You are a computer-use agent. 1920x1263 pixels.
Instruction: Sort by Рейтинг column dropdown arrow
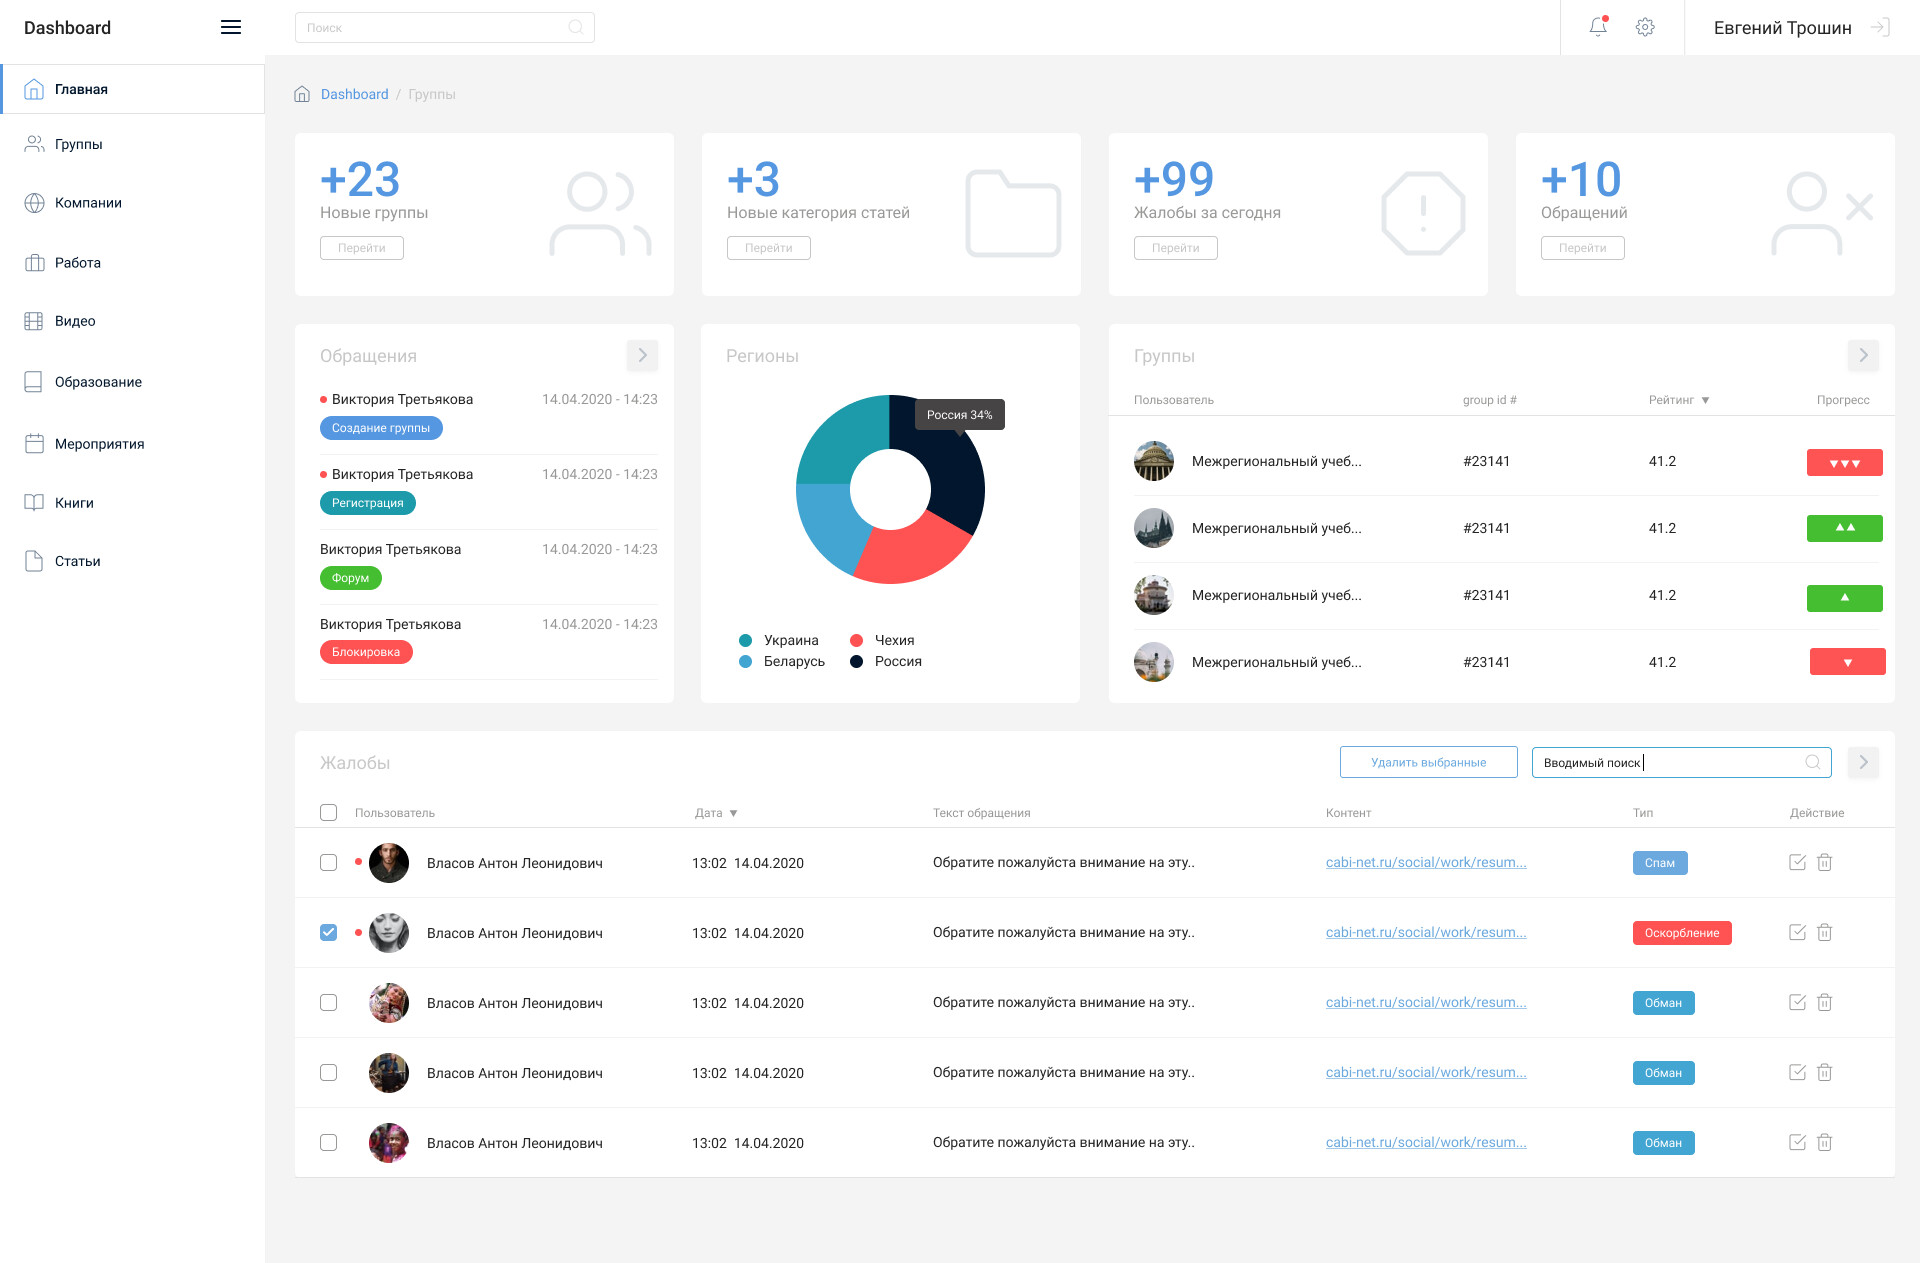point(1706,400)
